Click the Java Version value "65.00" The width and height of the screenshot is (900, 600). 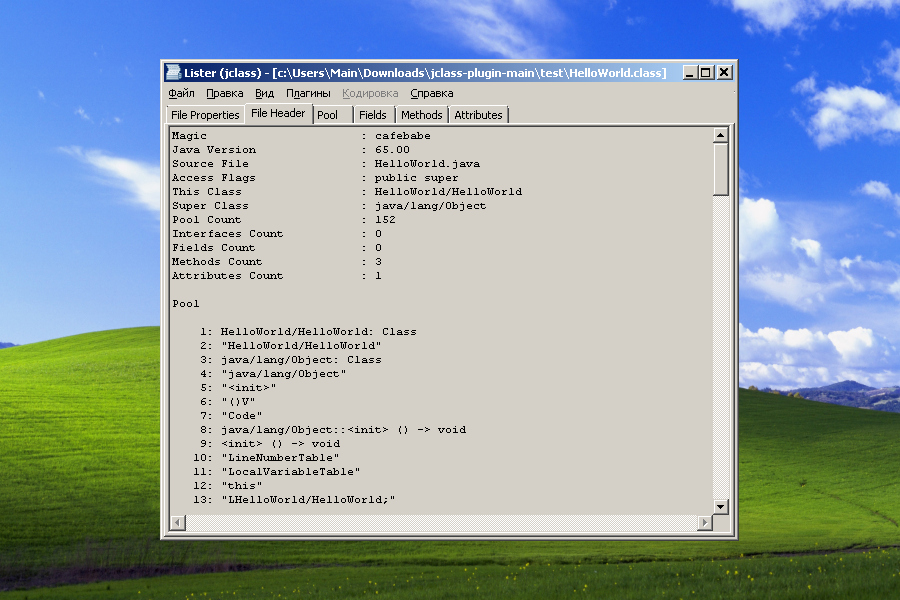point(392,150)
